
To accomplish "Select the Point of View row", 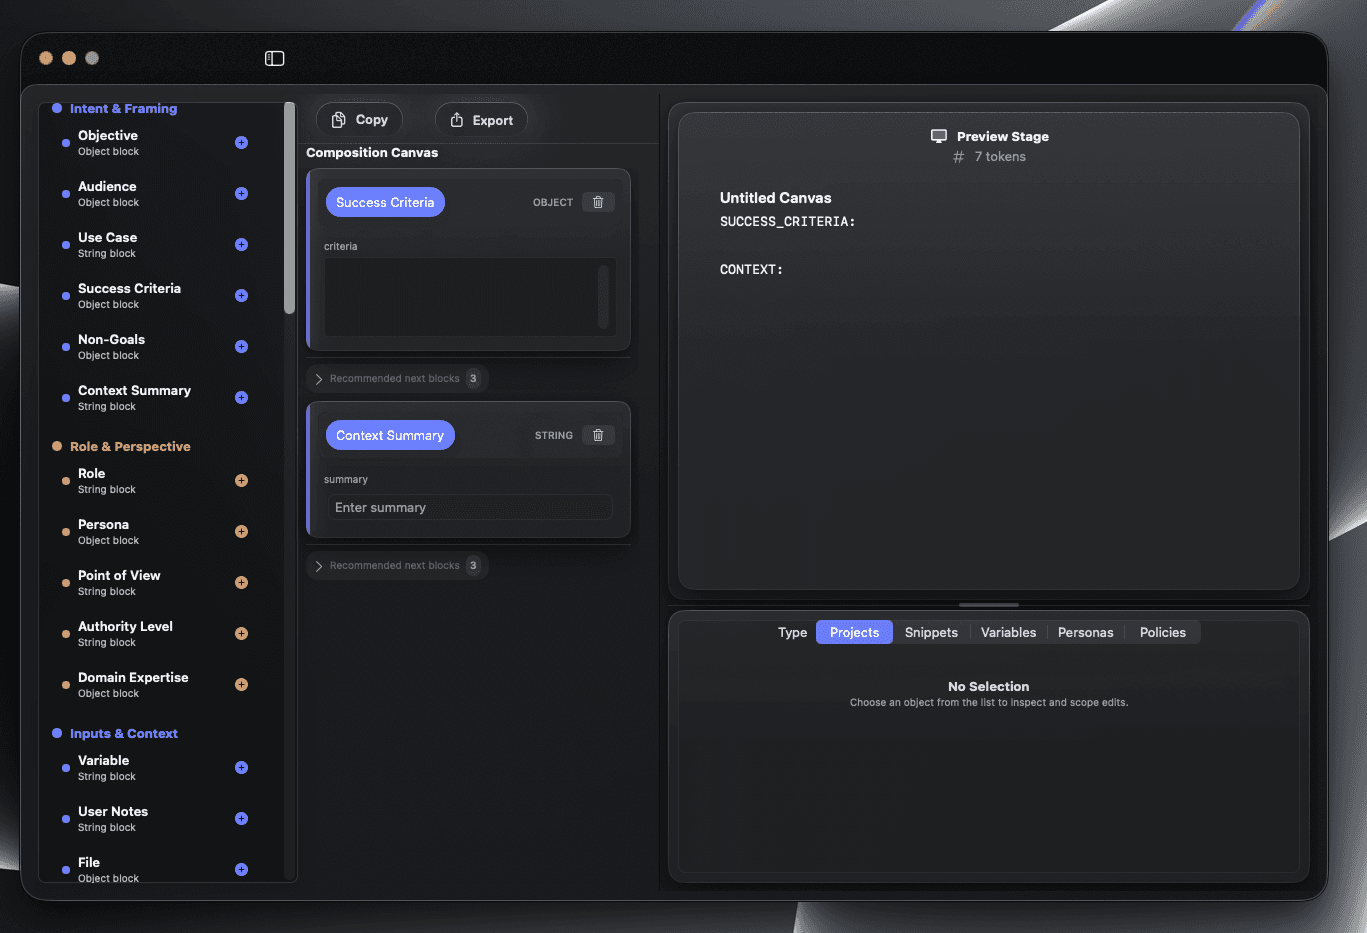I will 155,583.
